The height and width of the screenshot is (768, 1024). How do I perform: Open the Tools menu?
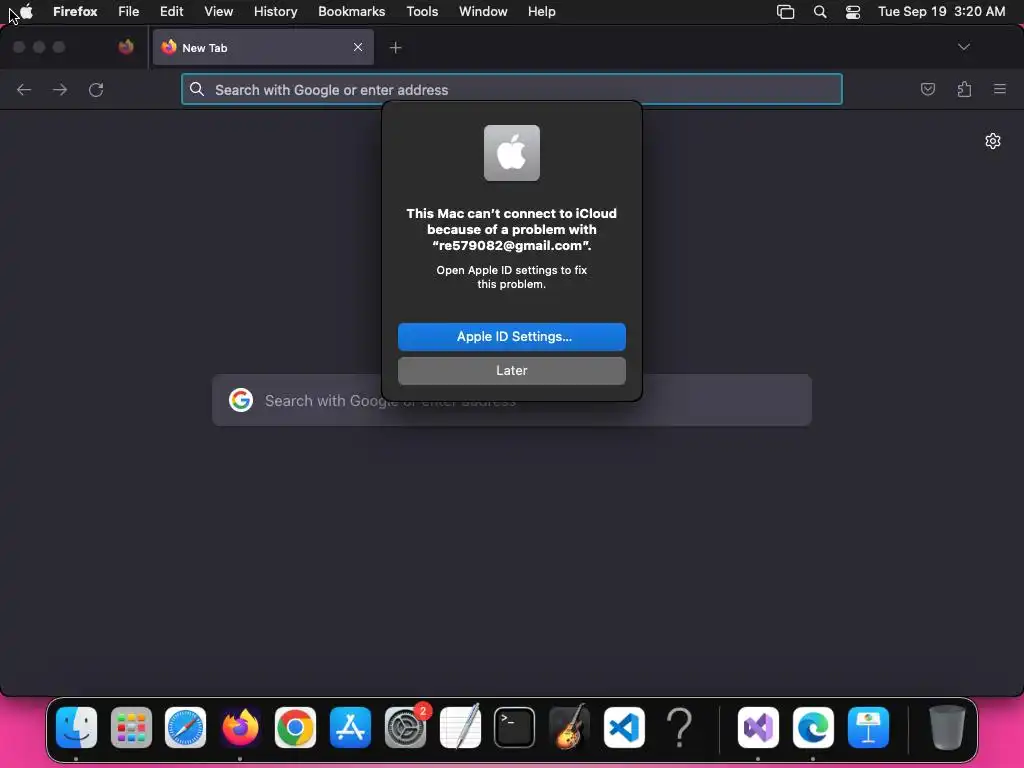(422, 12)
